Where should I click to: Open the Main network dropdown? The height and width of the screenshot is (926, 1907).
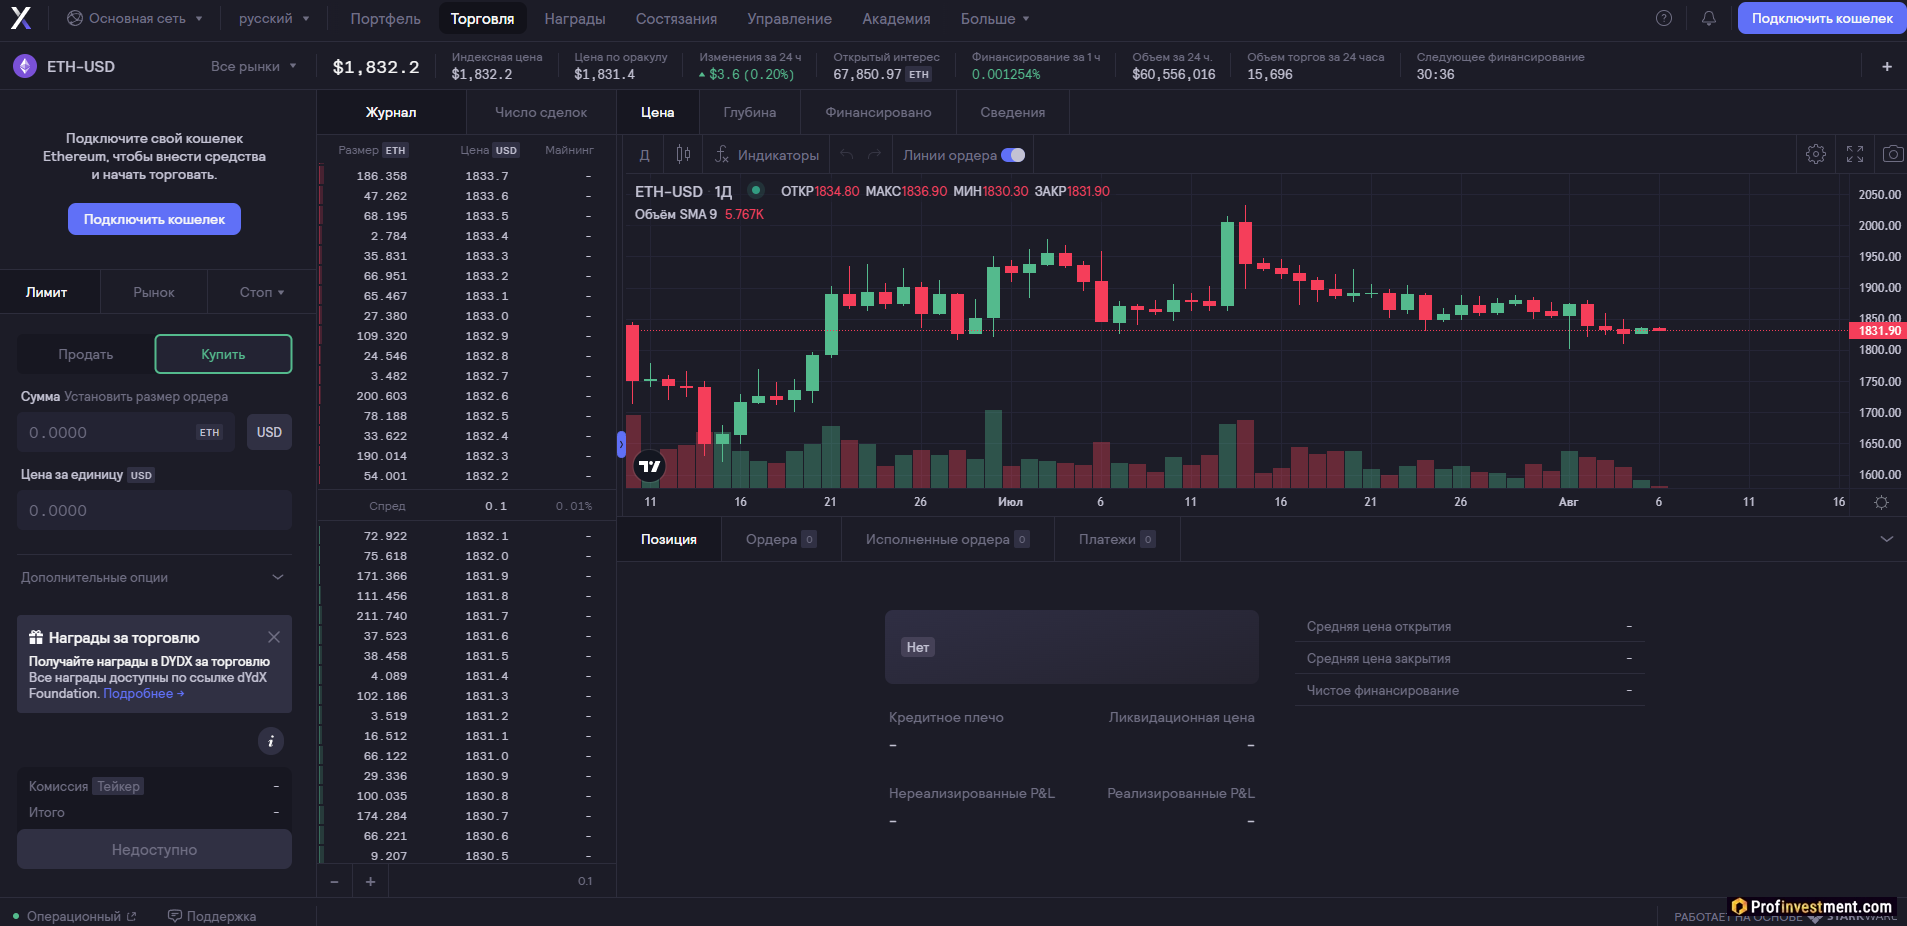click(134, 18)
